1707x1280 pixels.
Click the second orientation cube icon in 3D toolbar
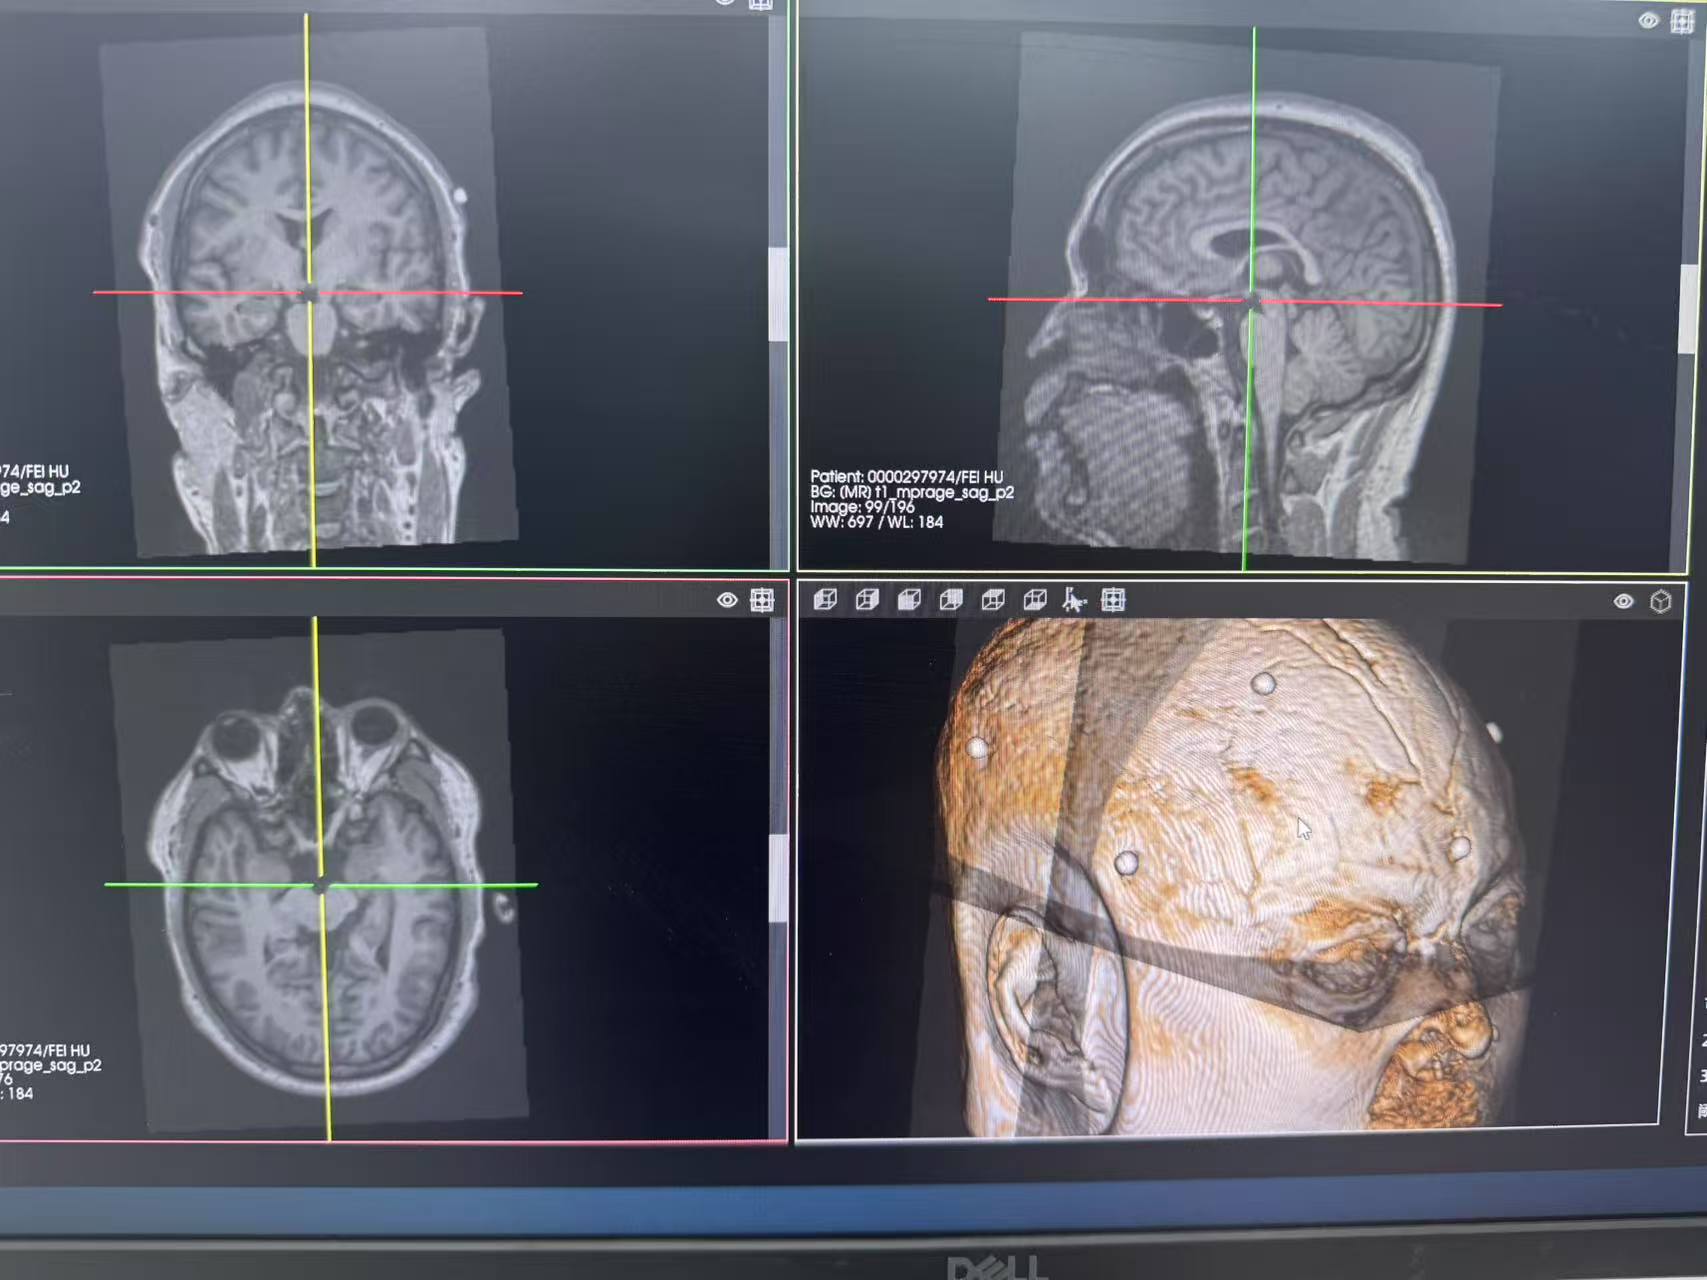[867, 599]
